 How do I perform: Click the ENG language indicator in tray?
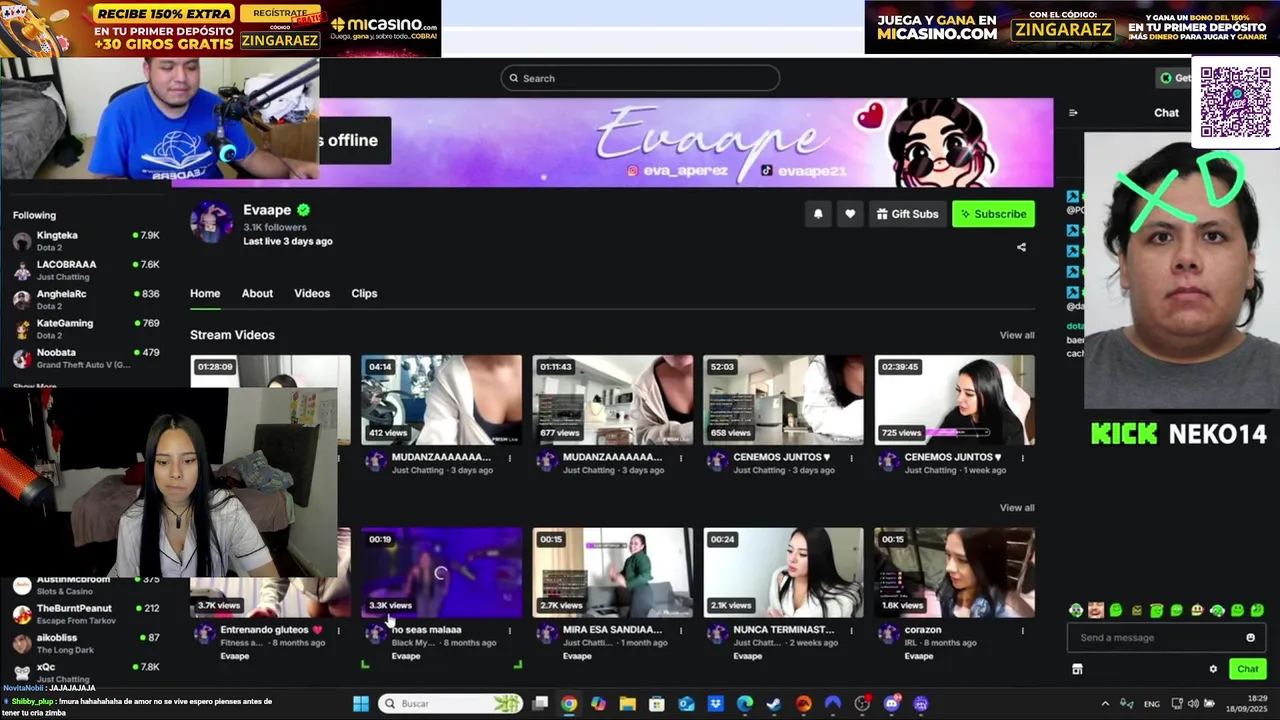1152,704
